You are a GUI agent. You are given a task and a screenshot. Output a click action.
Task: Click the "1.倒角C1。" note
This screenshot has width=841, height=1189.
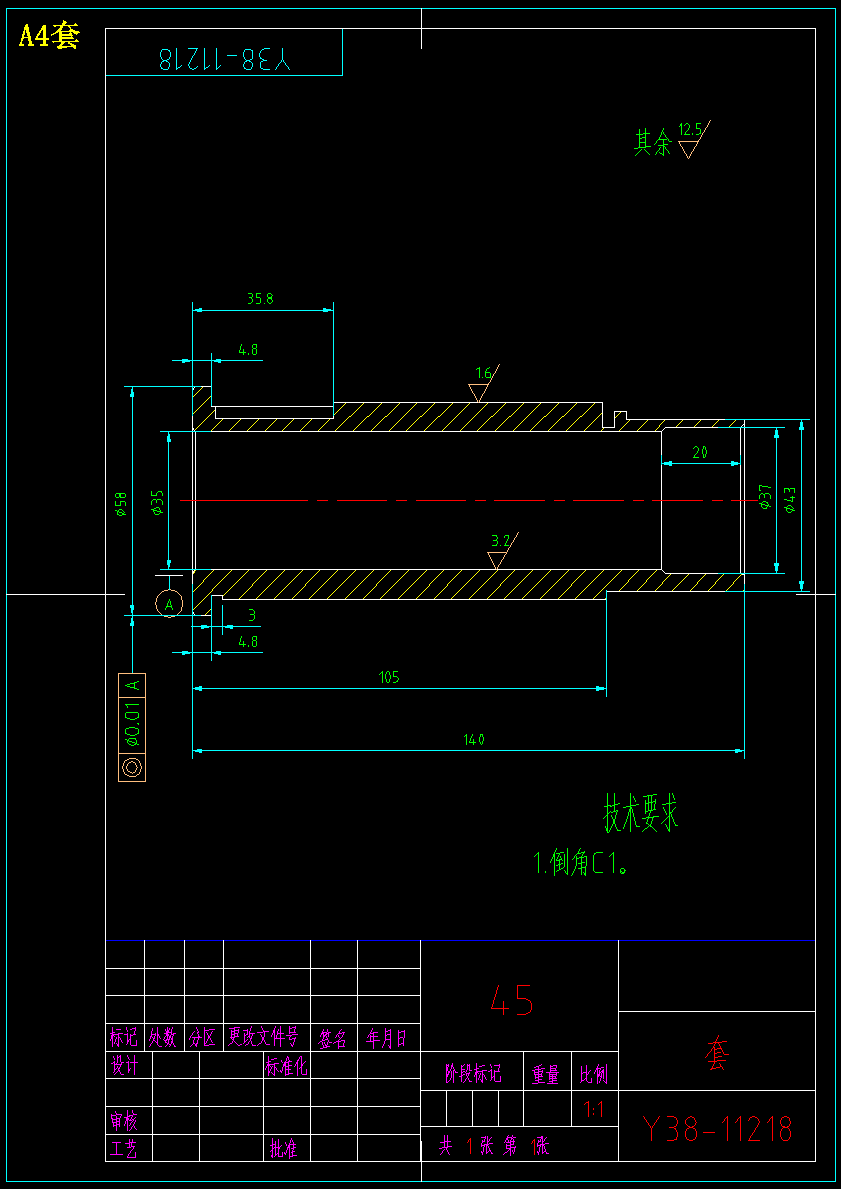pyautogui.click(x=581, y=865)
